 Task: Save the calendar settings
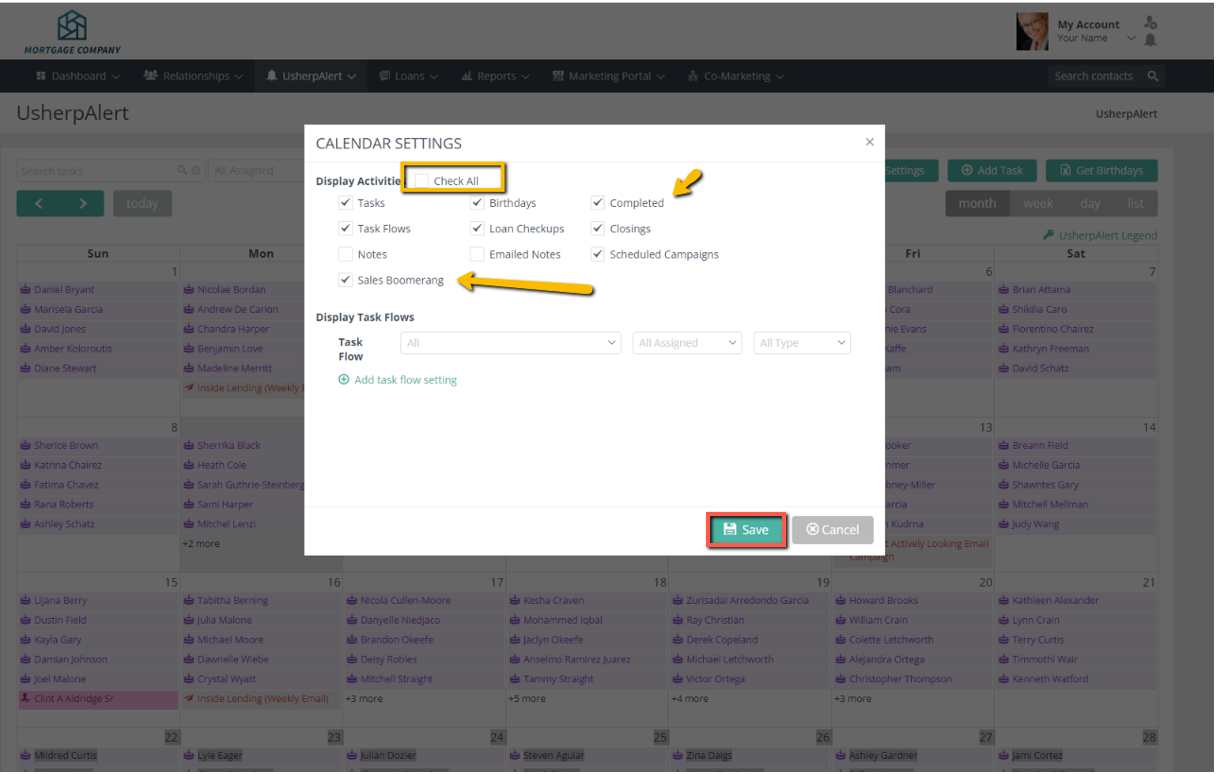tap(747, 530)
